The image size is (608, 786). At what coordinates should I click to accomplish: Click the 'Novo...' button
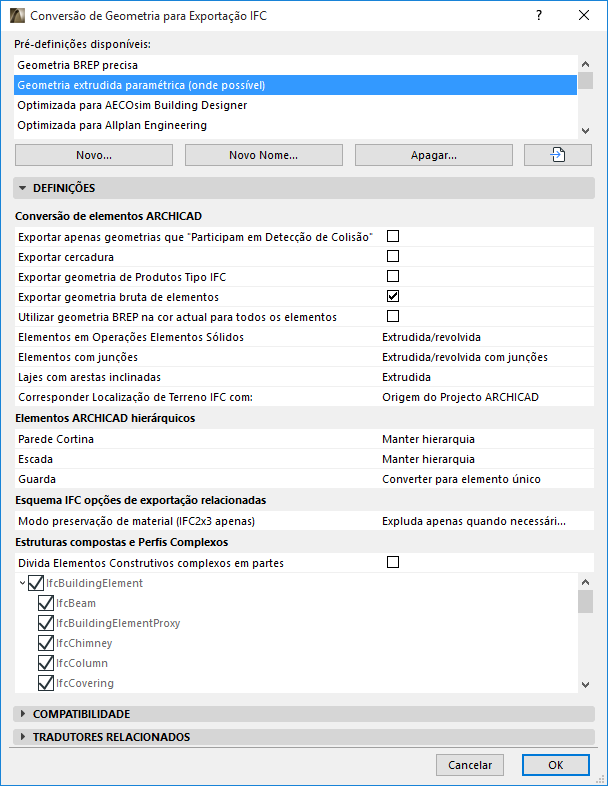click(94, 155)
